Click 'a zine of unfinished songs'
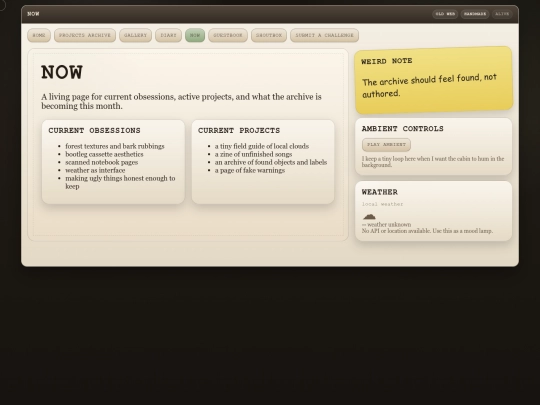540x405 pixels. [253, 154]
